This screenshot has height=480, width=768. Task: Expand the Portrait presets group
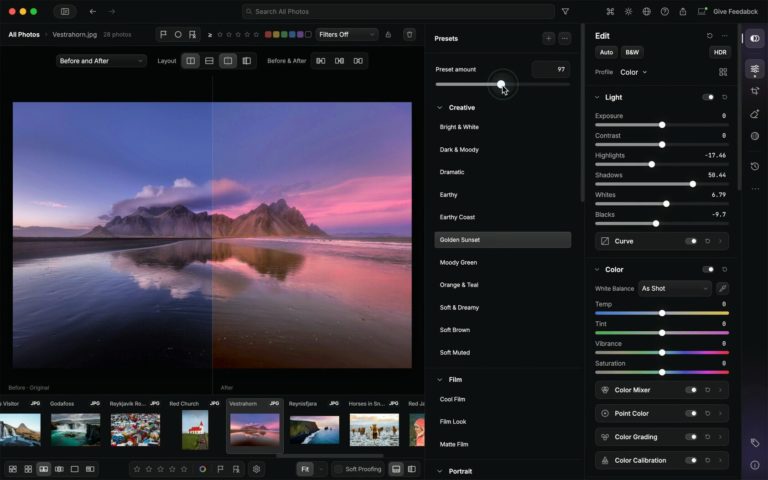[x=439, y=471]
